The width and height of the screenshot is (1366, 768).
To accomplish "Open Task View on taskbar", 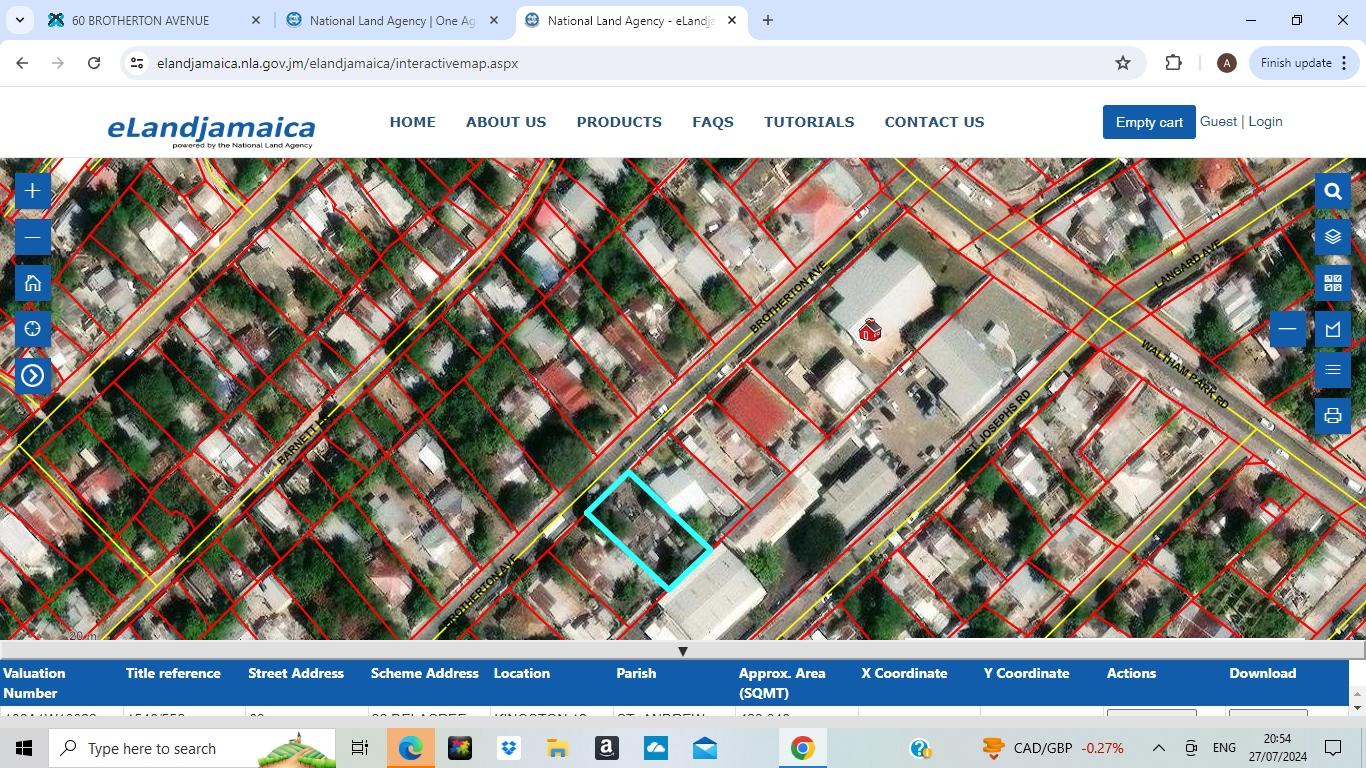I will tap(360, 748).
